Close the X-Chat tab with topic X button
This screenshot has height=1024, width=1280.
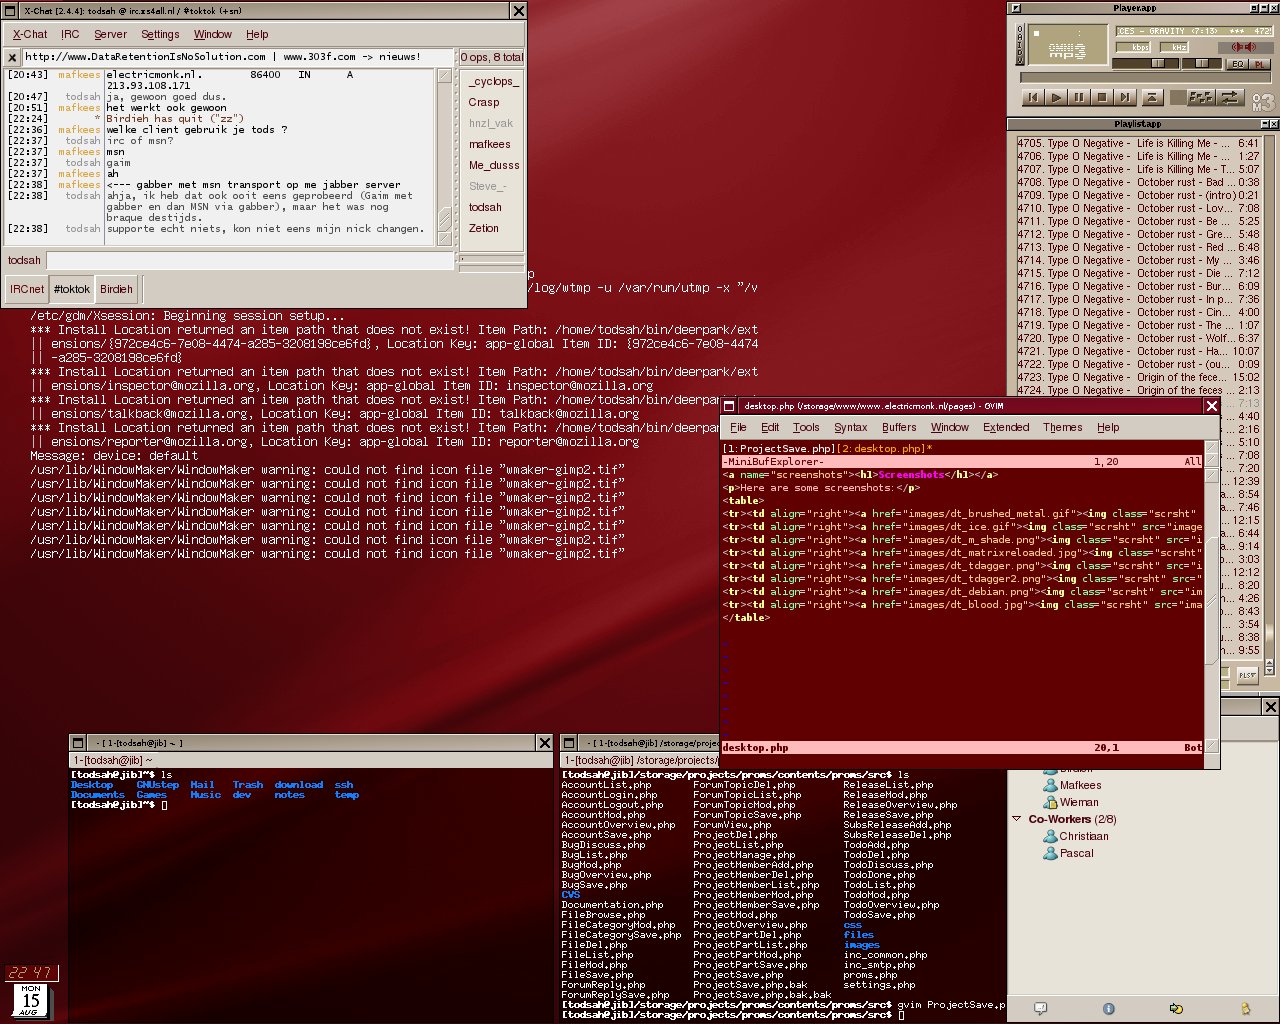tap(13, 58)
